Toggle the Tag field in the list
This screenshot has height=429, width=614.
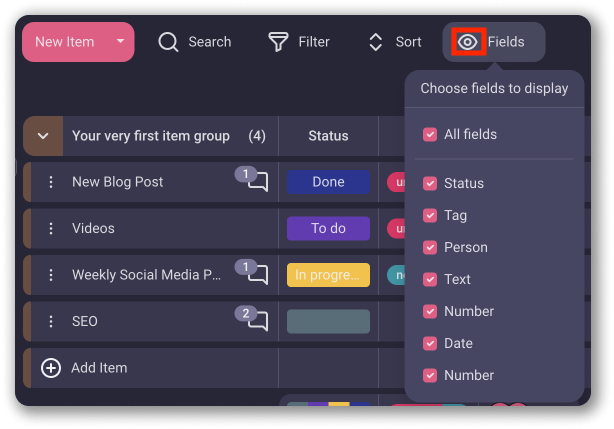pyautogui.click(x=430, y=215)
